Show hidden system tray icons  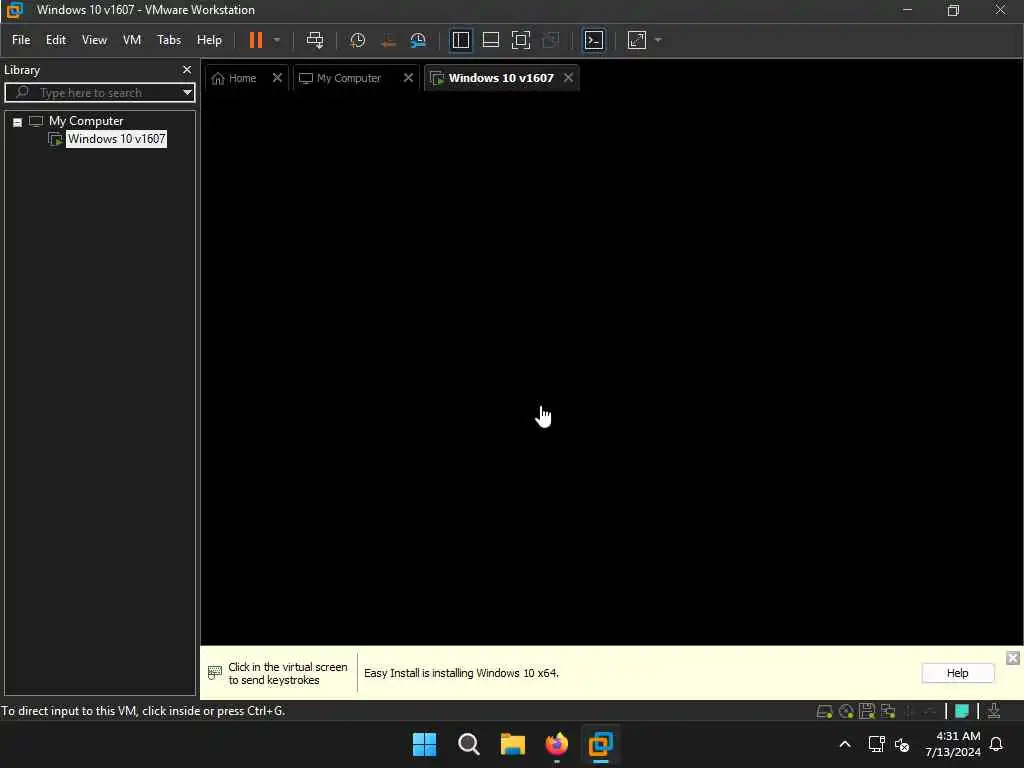click(x=844, y=744)
